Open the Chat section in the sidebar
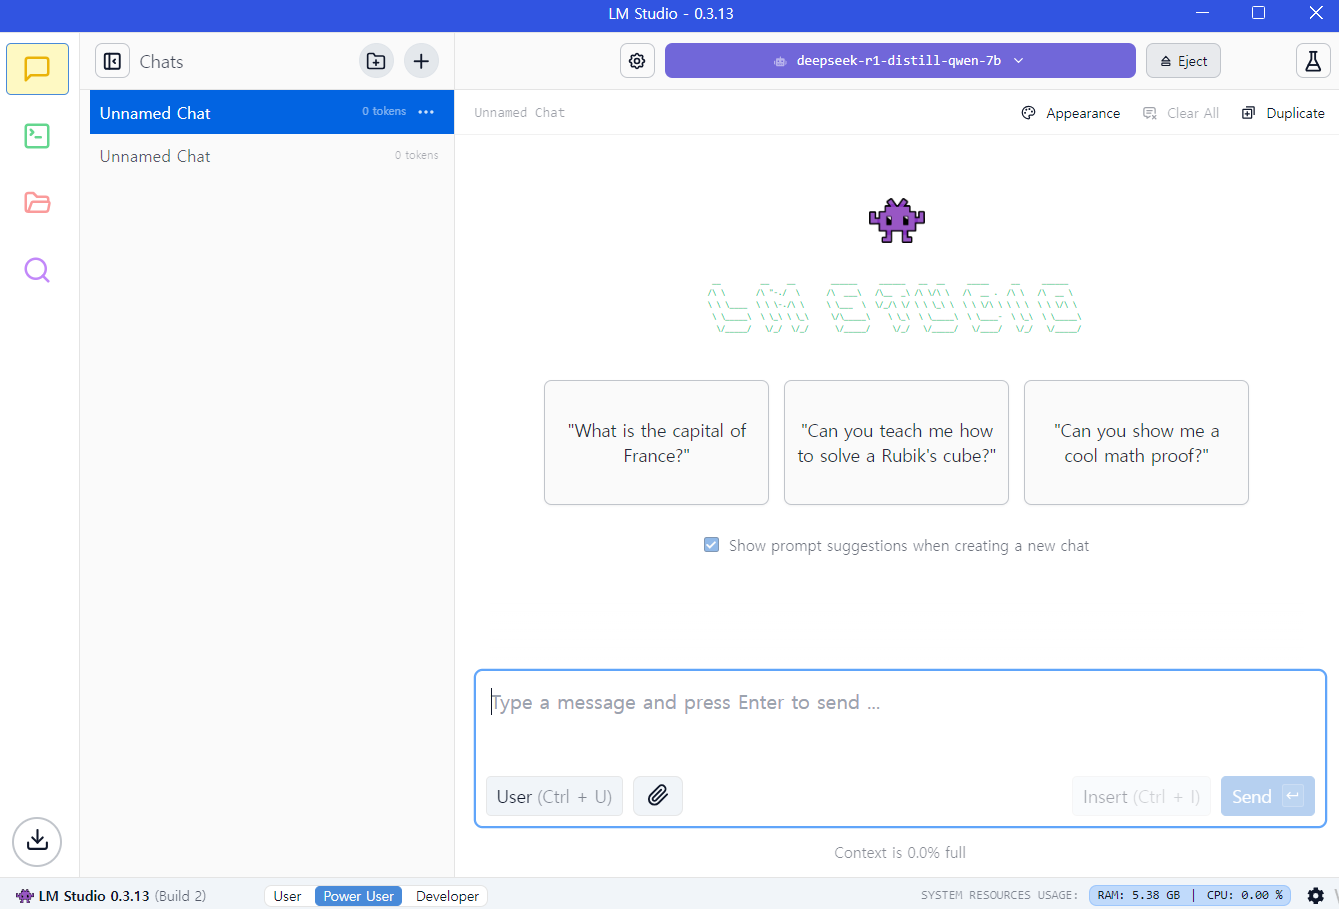The image size is (1339, 909). click(x=37, y=69)
